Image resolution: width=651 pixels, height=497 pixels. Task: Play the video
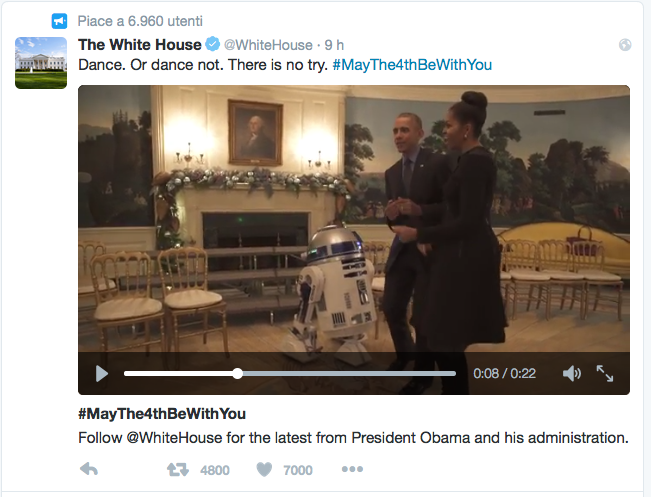pyautogui.click(x=101, y=373)
